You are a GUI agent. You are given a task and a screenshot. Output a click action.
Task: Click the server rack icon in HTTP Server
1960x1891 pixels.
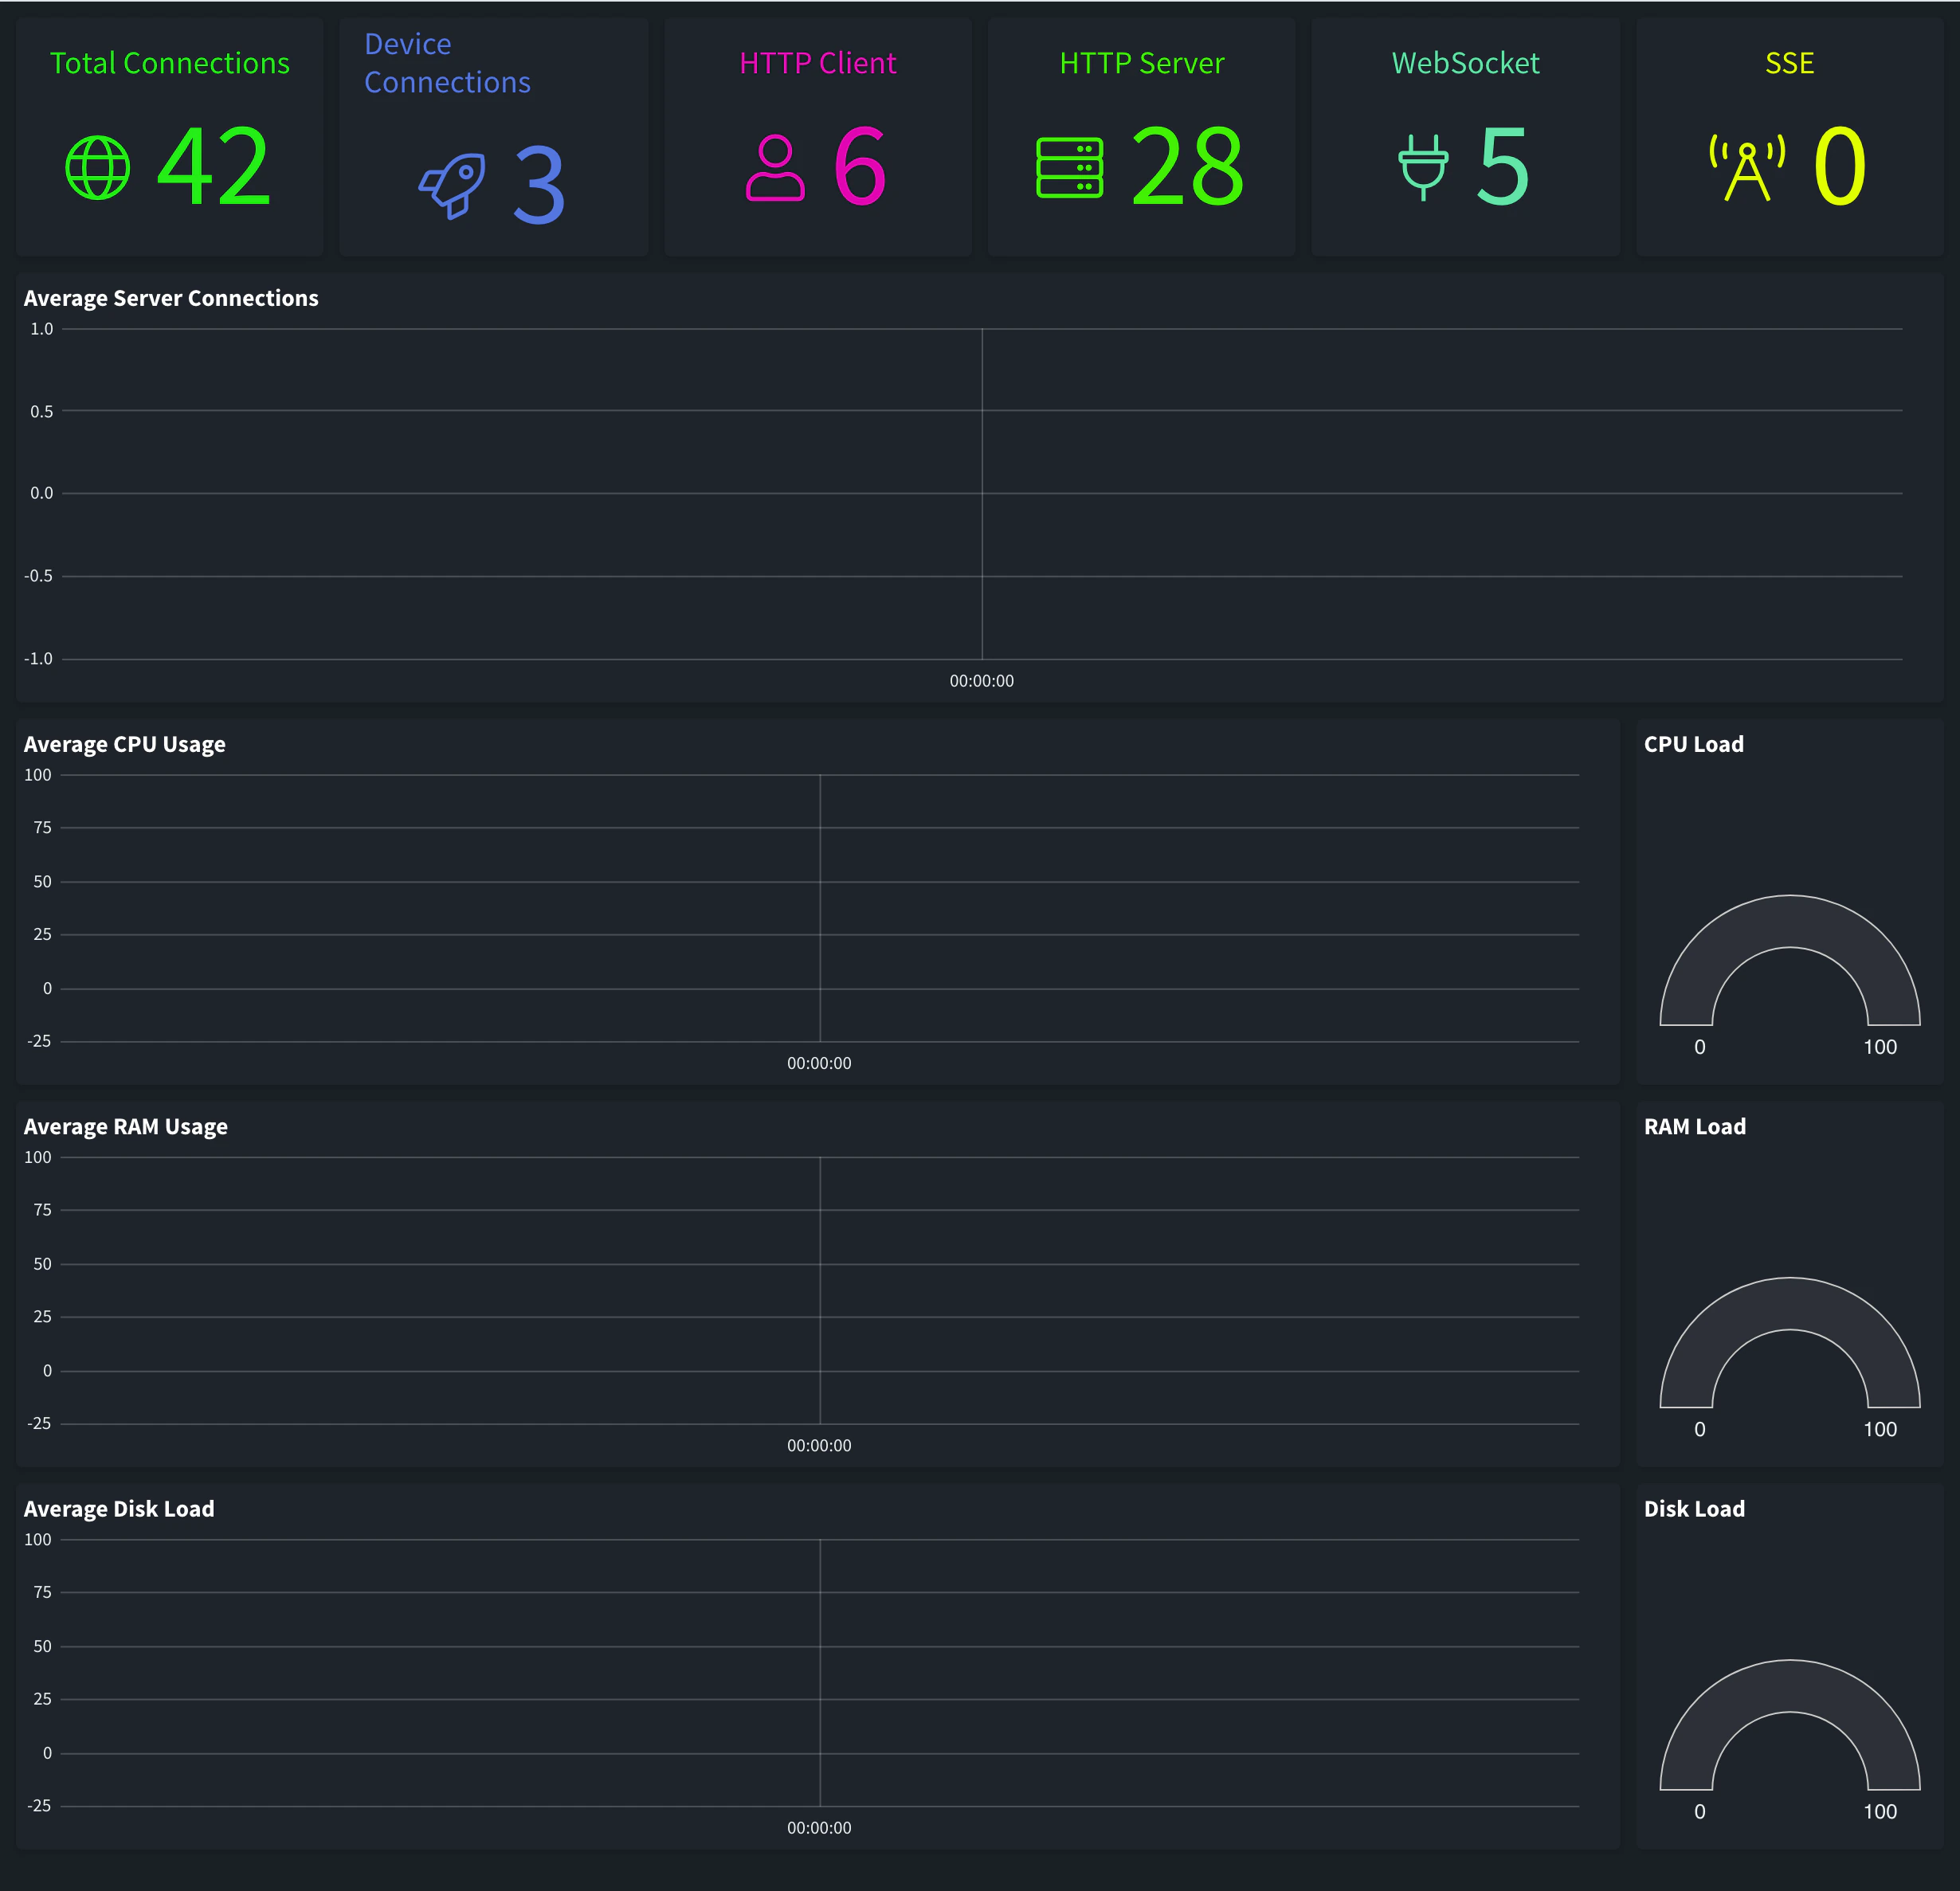1070,167
